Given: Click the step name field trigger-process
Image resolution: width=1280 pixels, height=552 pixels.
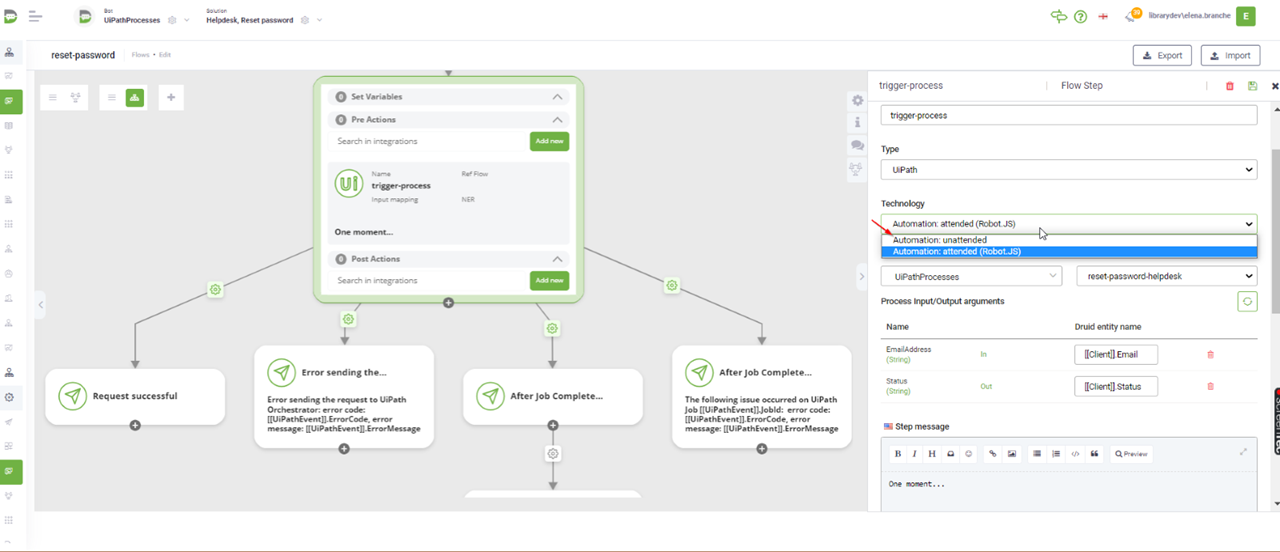Looking at the screenshot, I should click(x=1069, y=115).
